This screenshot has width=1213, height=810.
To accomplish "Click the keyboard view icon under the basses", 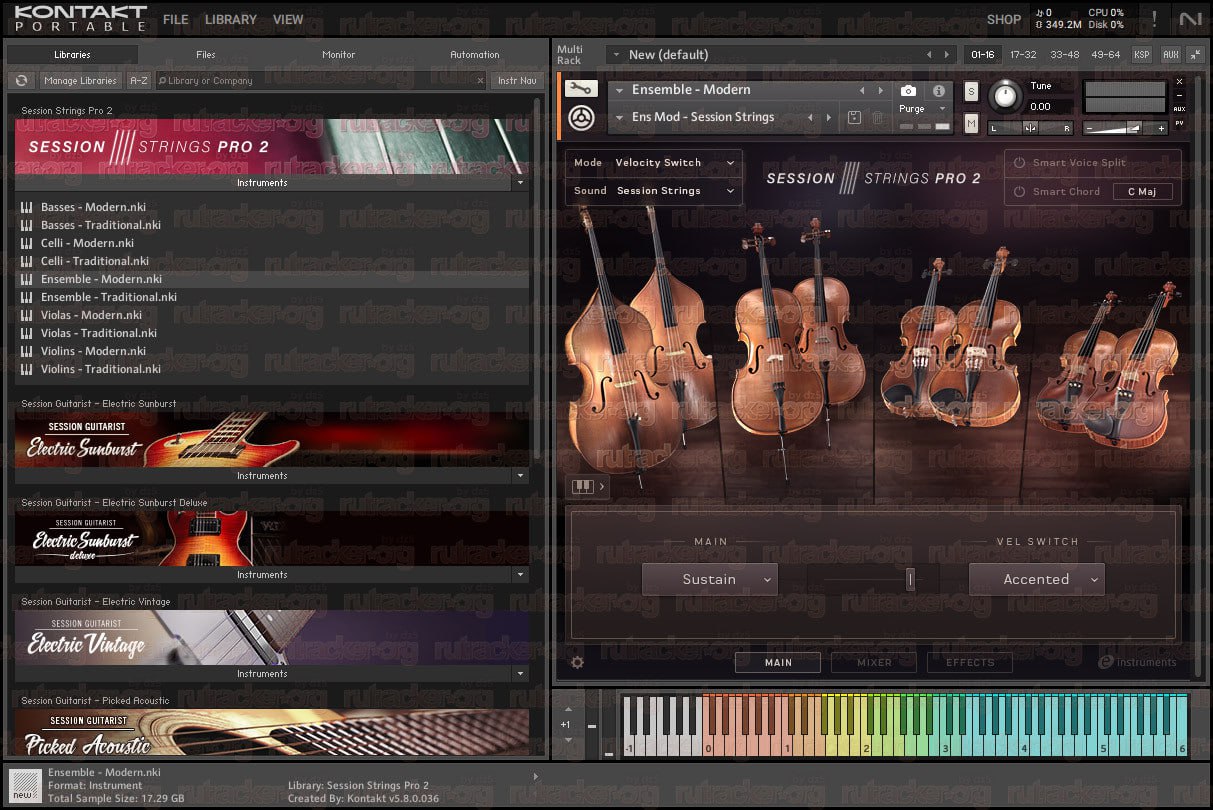I will pos(582,487).
